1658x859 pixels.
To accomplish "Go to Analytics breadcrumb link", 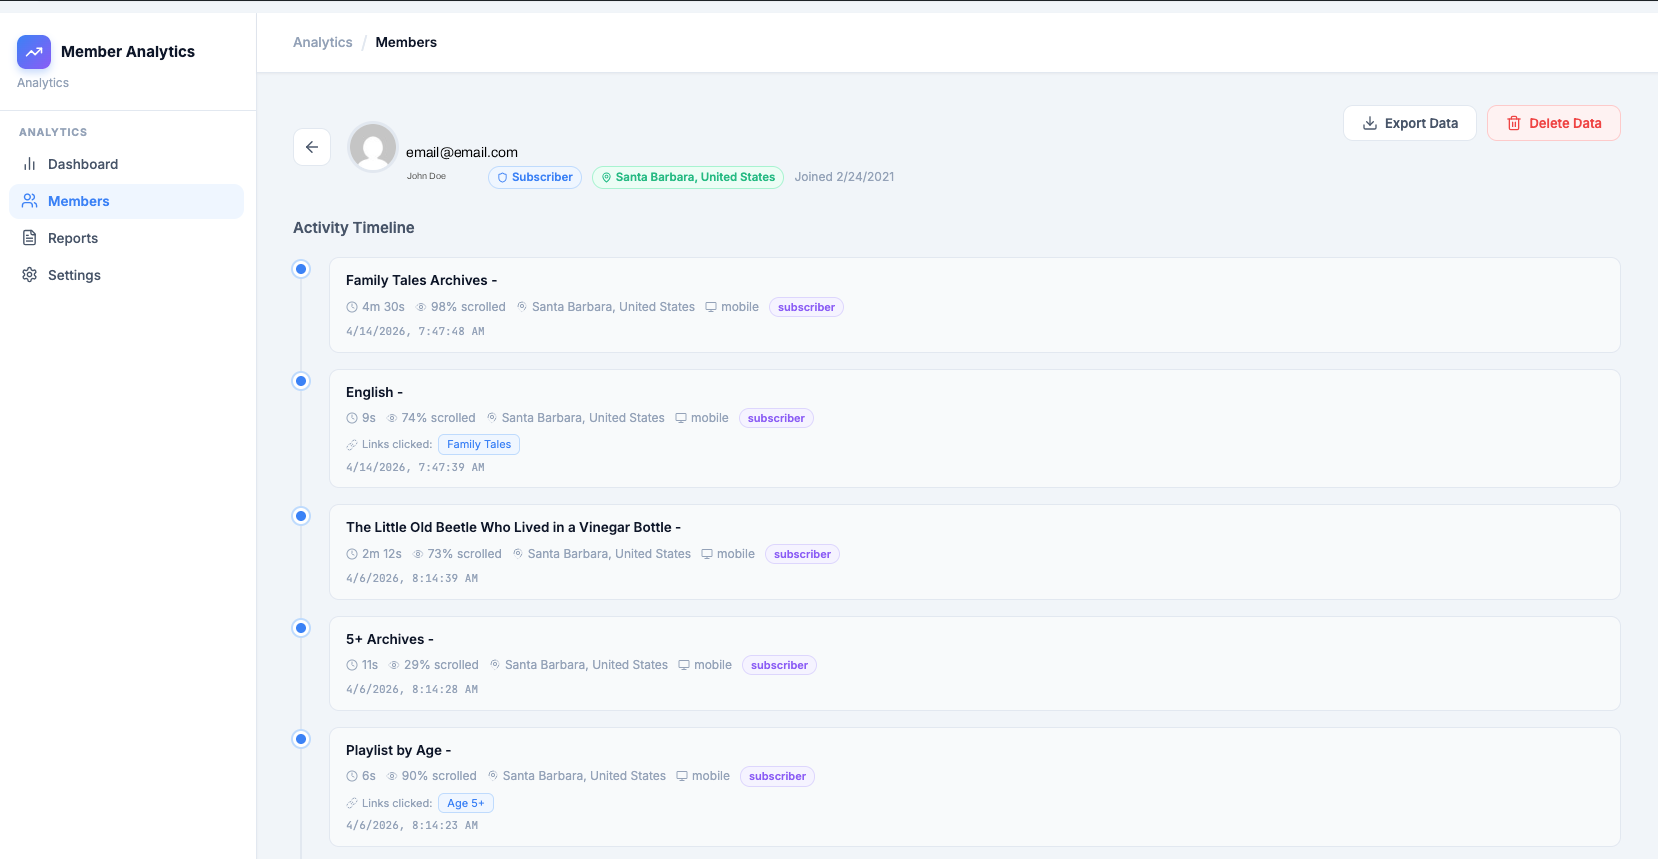I will pos(322,42).
